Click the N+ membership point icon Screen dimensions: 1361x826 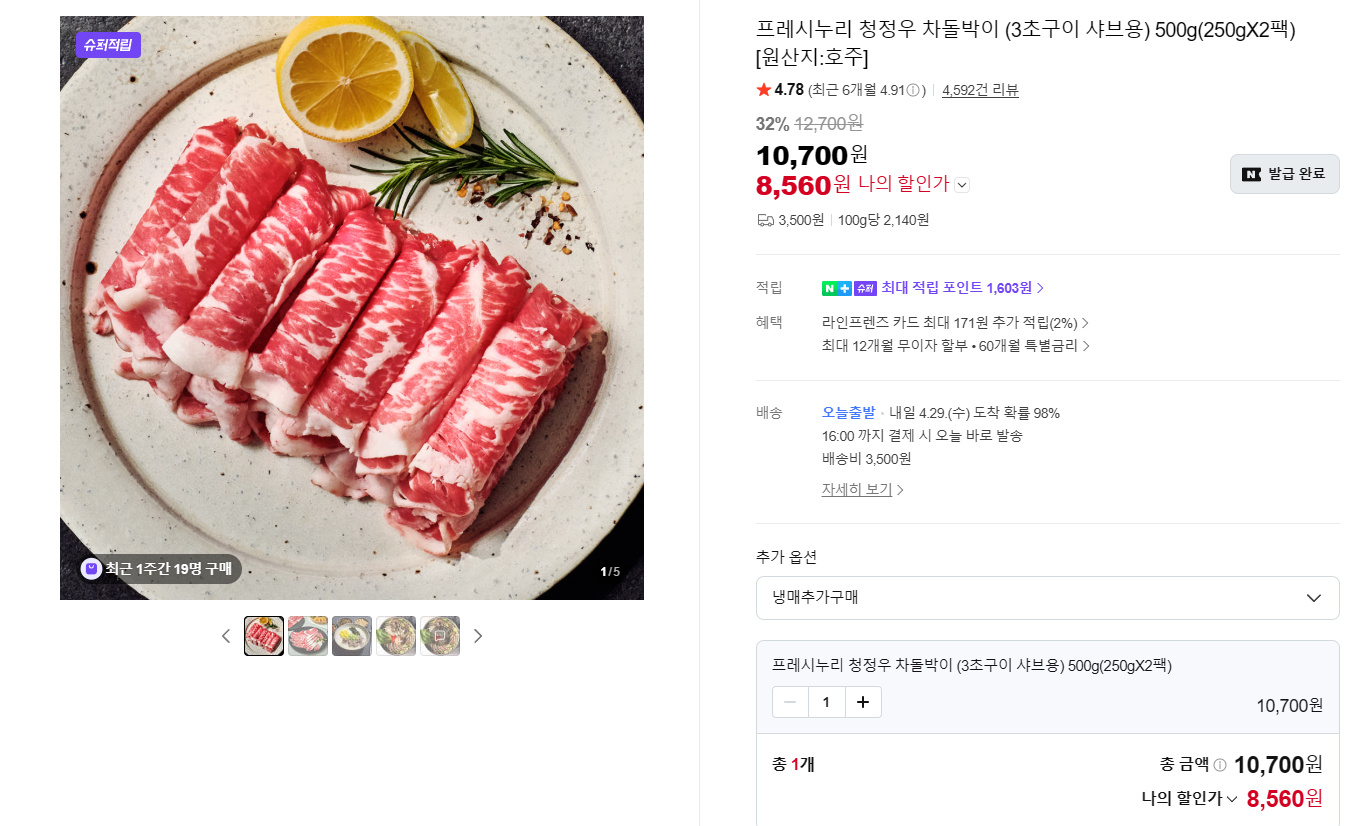tap(837, 288)
